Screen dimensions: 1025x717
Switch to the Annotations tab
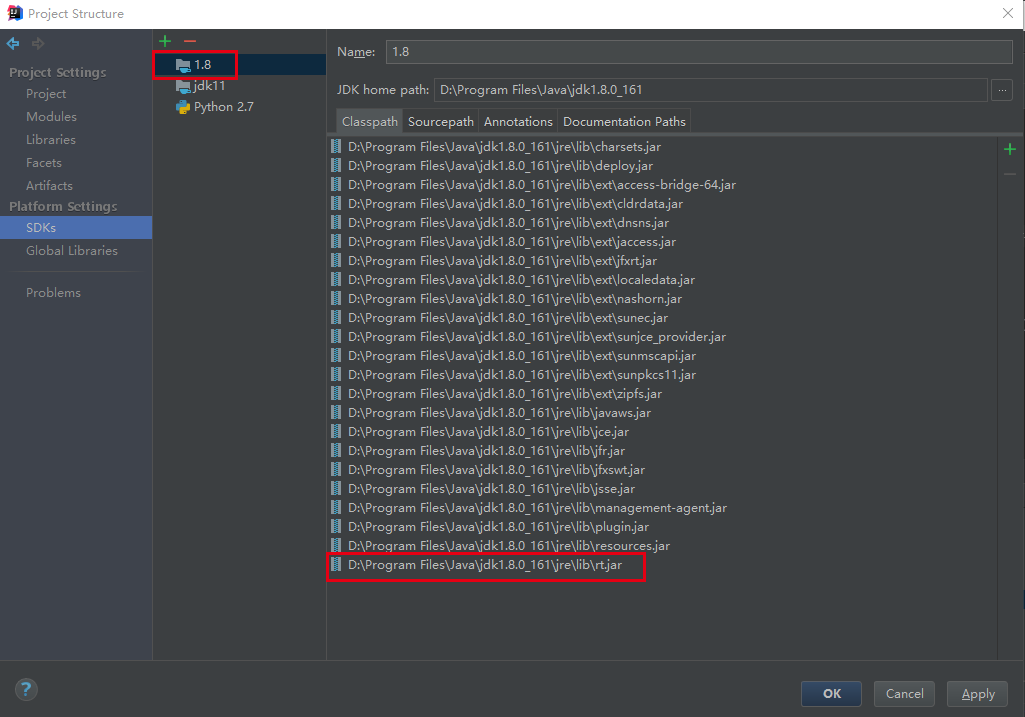(517, 121)
